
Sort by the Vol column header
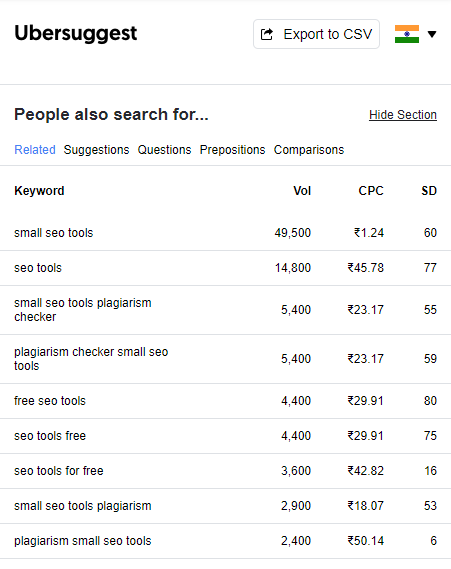tap(302, 191)
